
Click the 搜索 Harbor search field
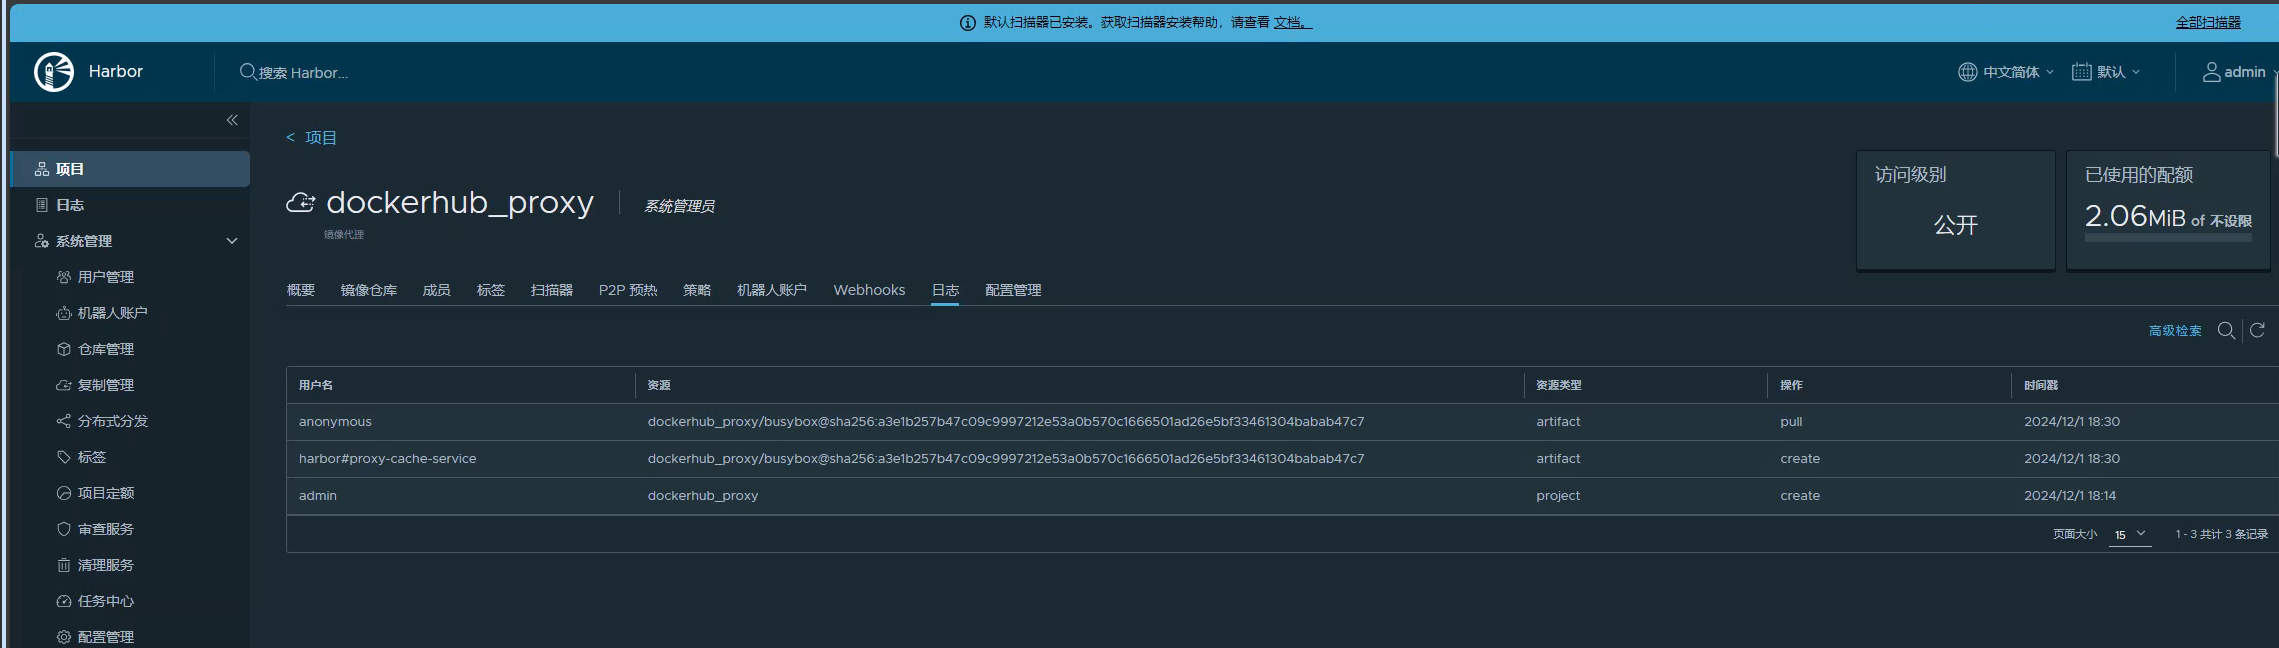coord(303,73)
